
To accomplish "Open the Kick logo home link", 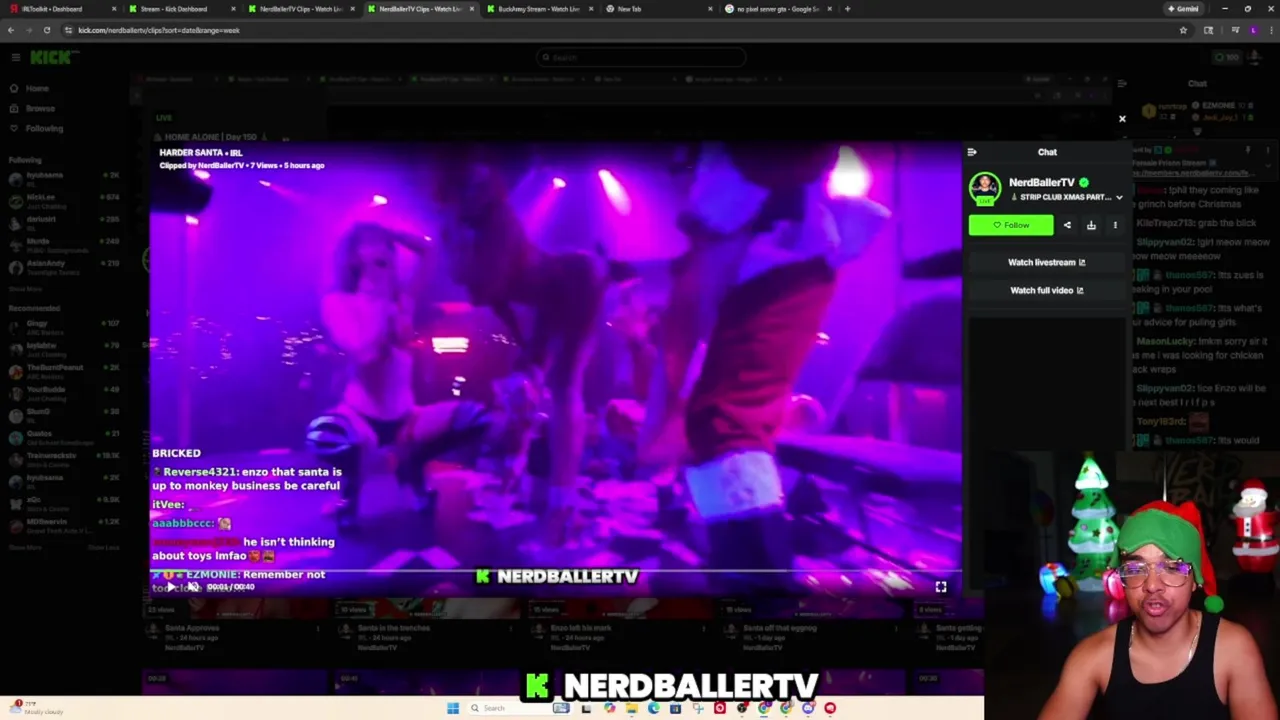I will [50, 57].
